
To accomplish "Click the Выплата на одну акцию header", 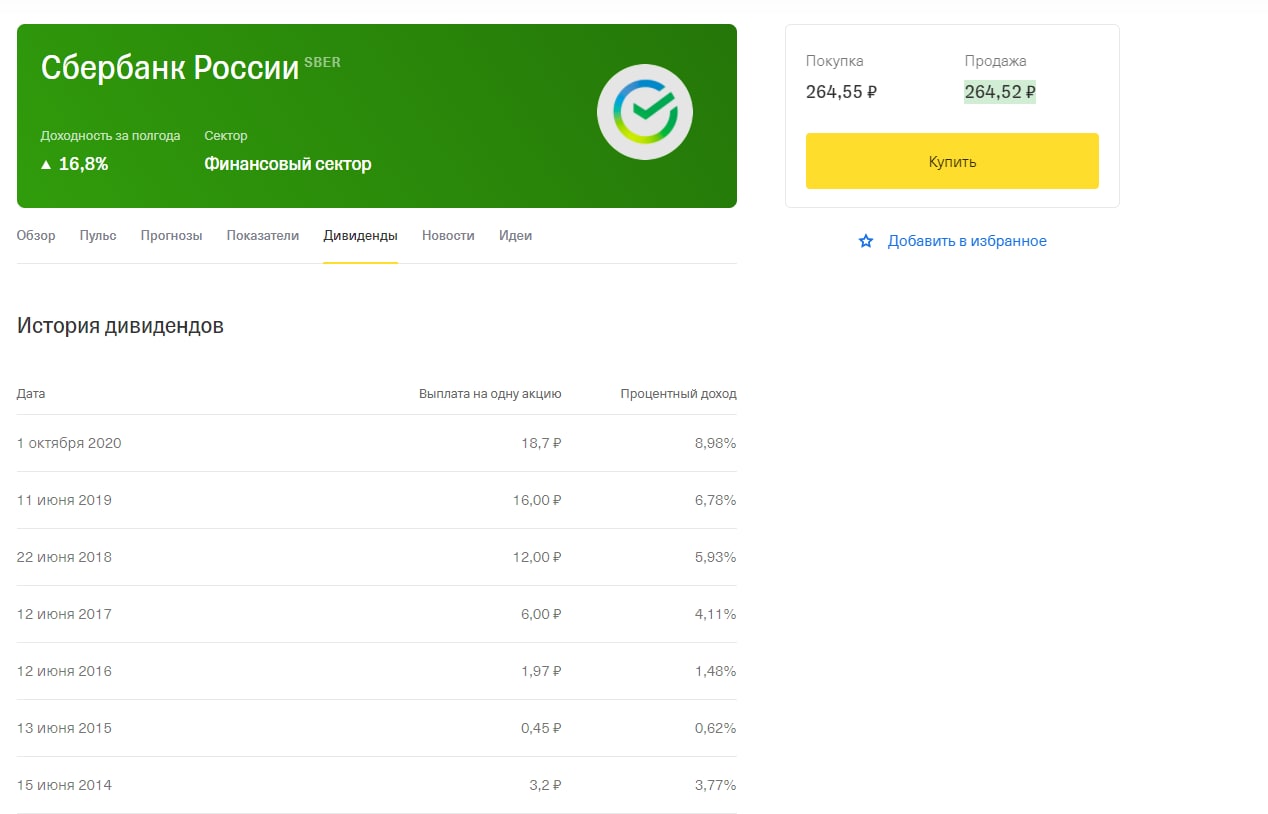I will pos(490,394).
